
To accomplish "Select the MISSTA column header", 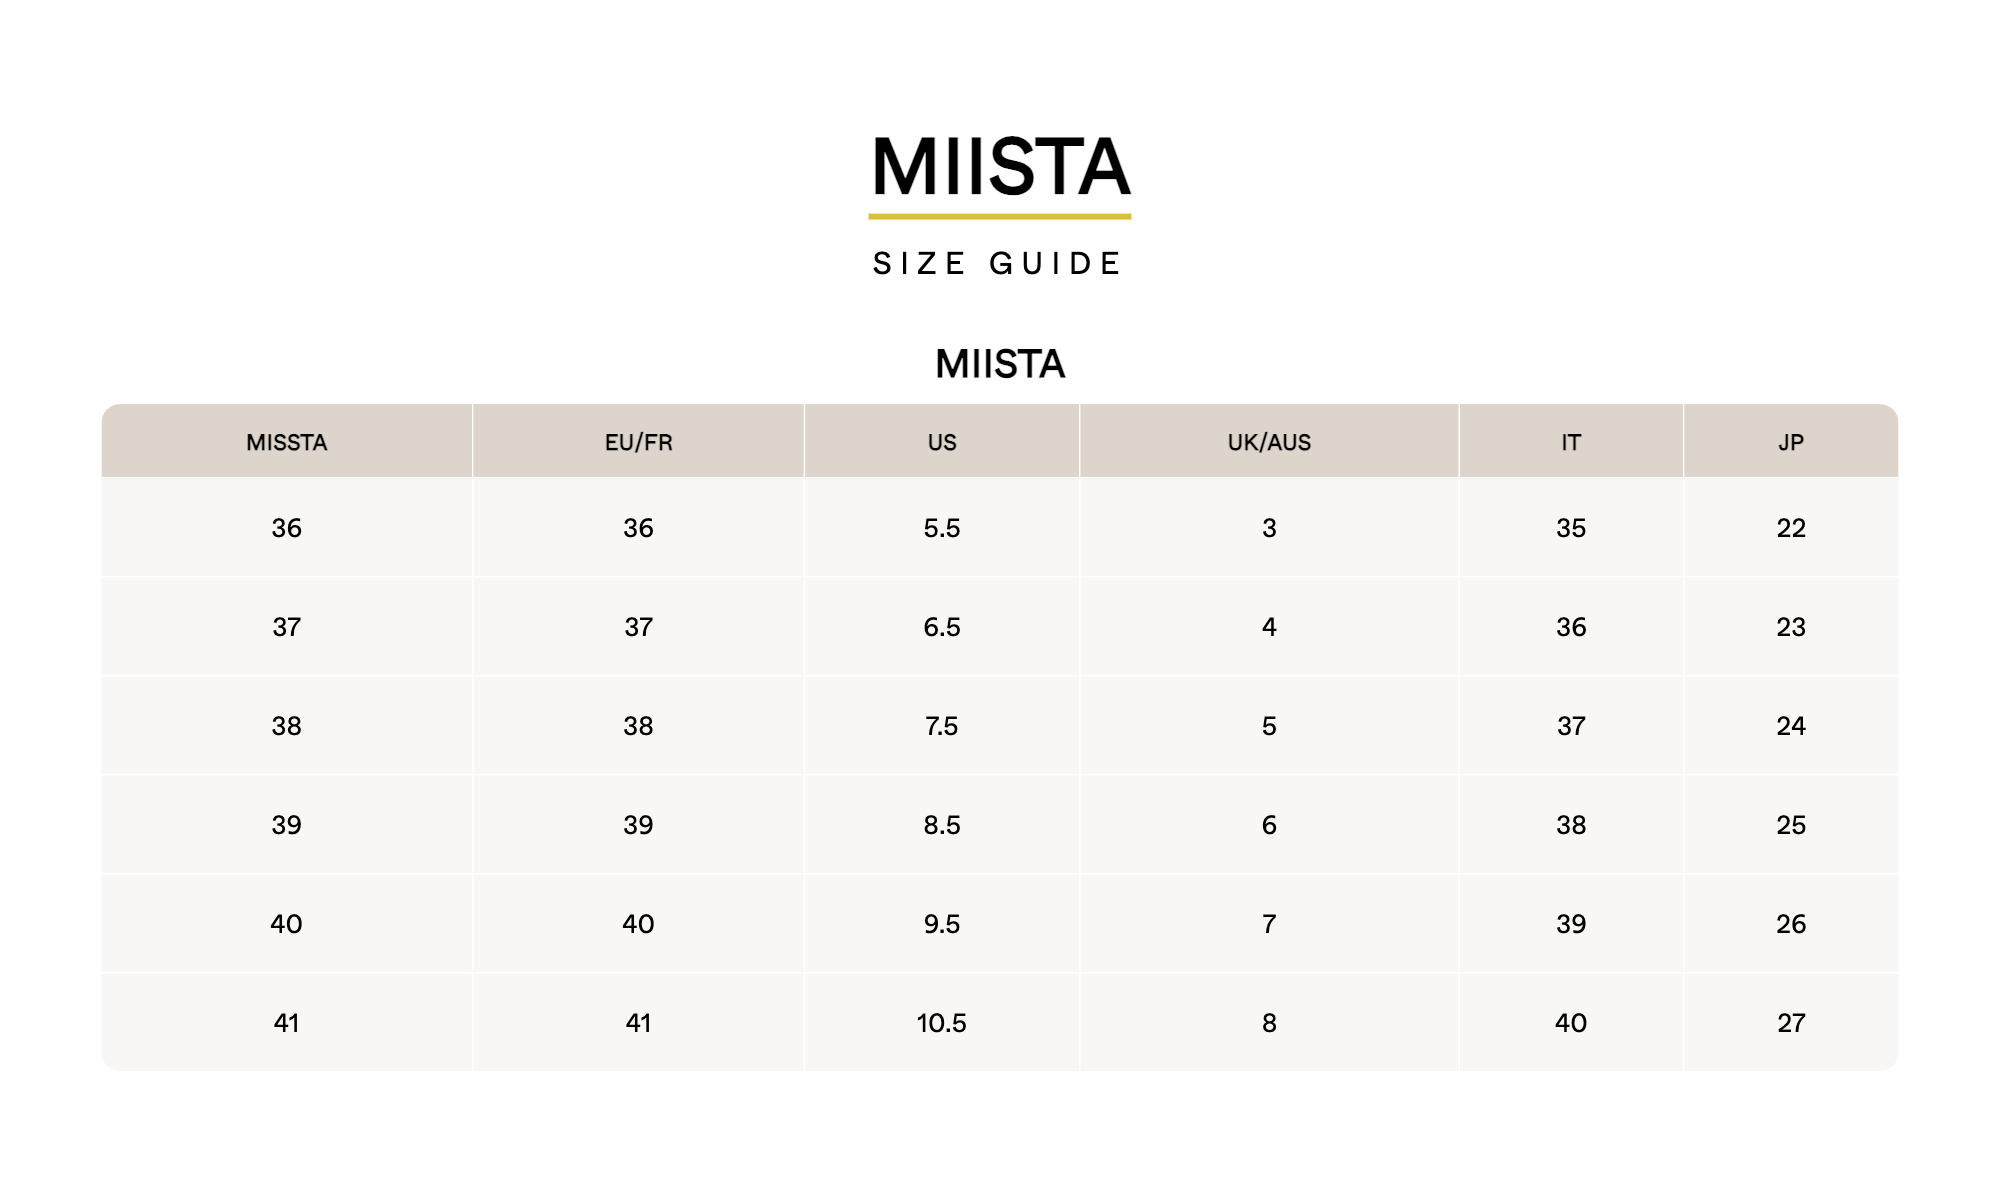I will (287, 442).
